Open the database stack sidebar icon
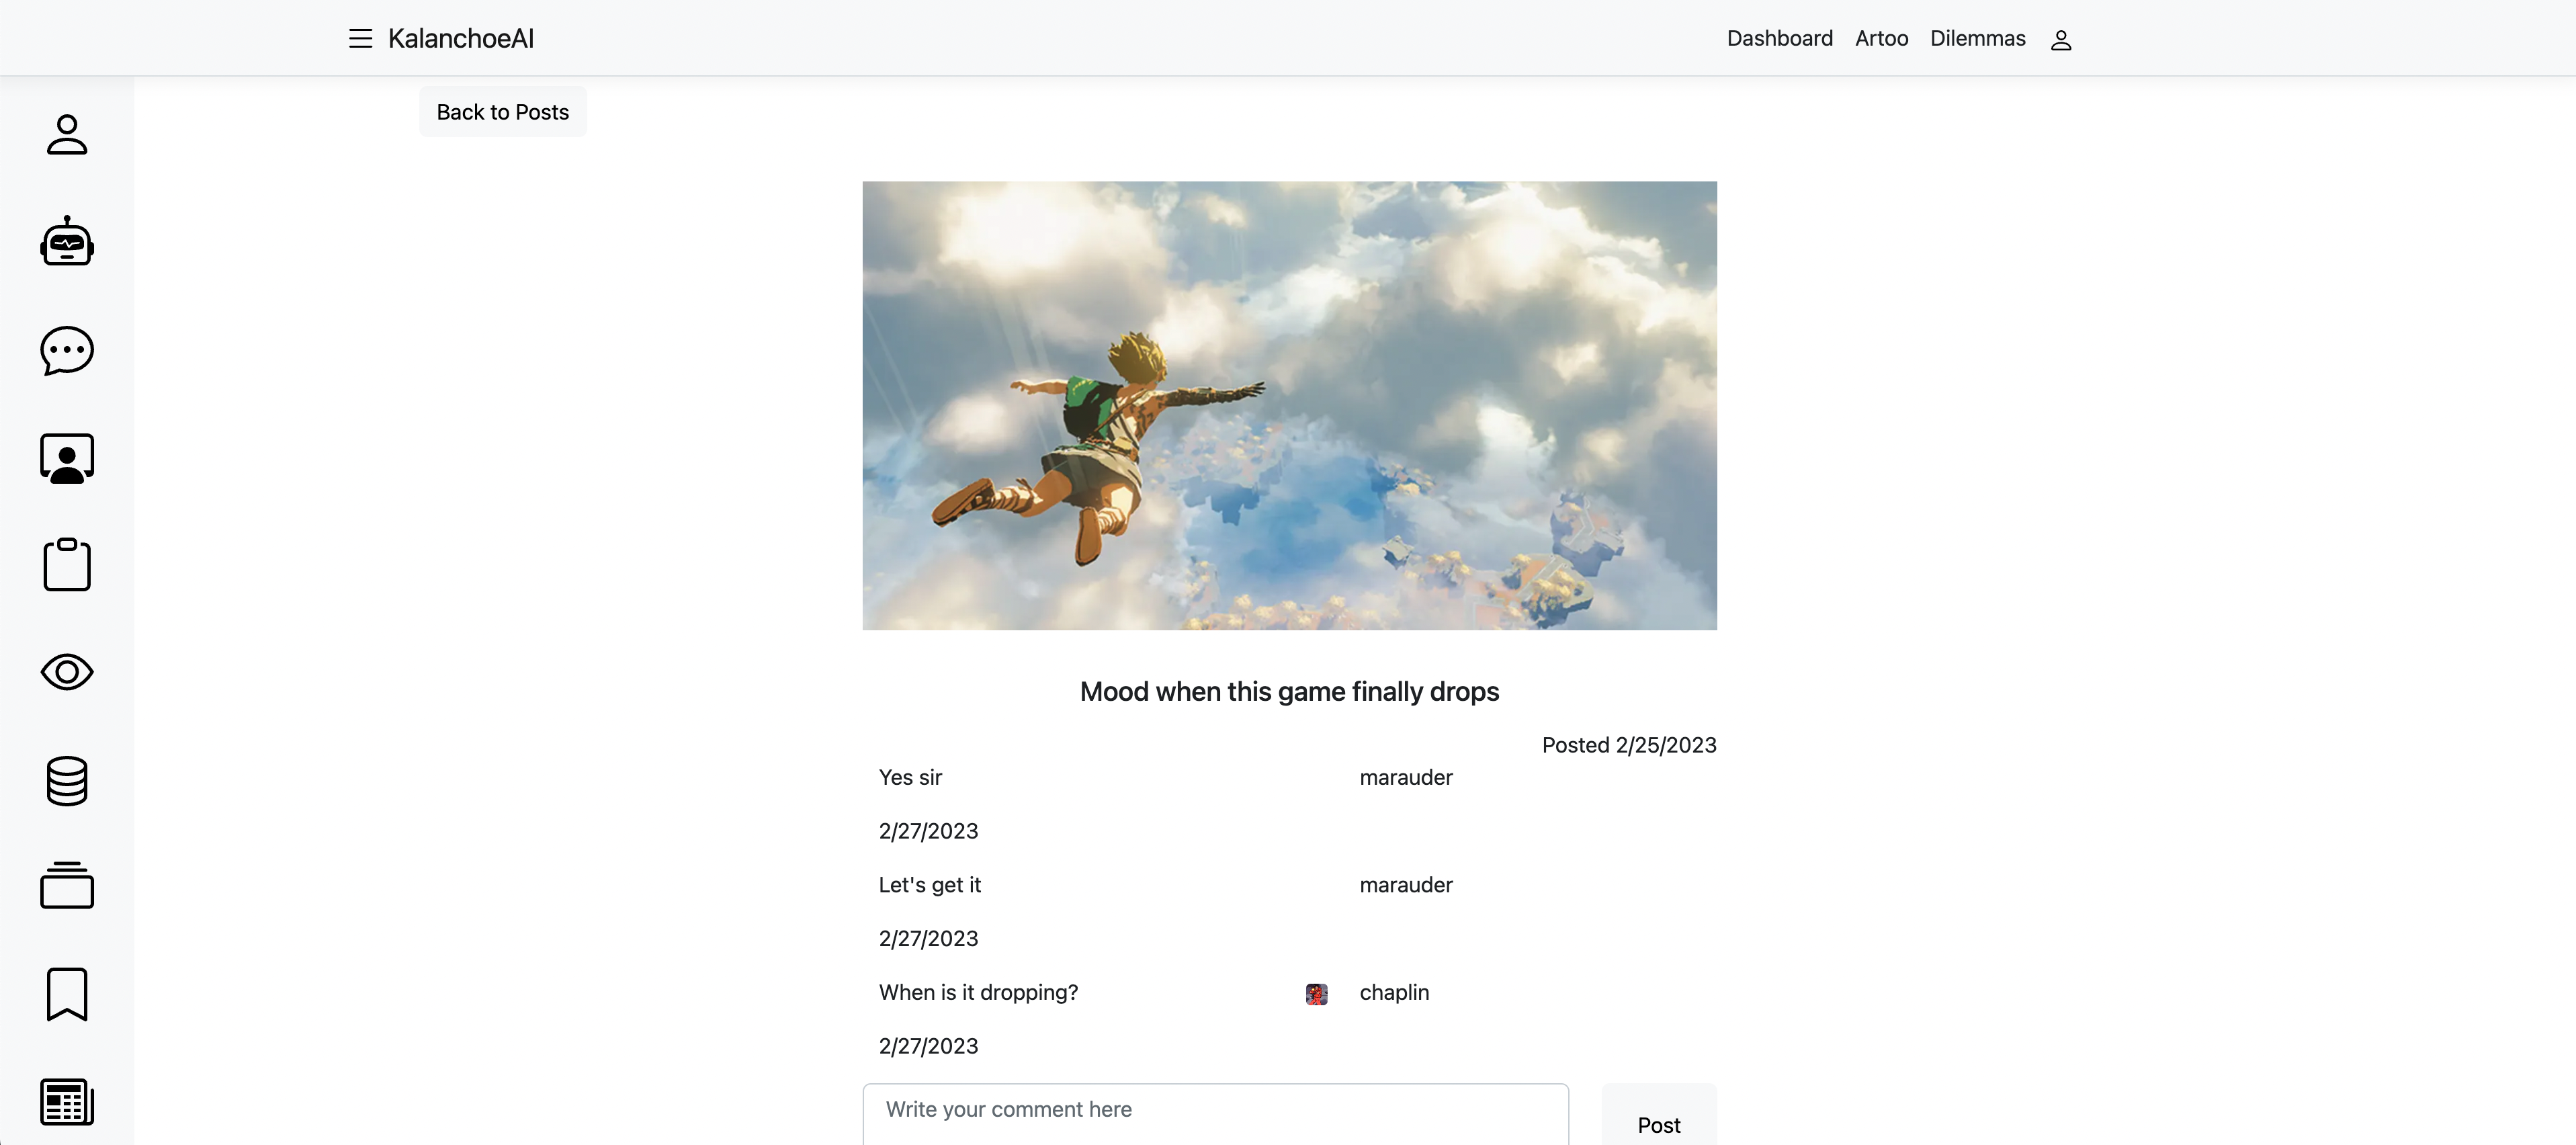Viewport: 2576px width, 1145px height. [x=67, y=780]
